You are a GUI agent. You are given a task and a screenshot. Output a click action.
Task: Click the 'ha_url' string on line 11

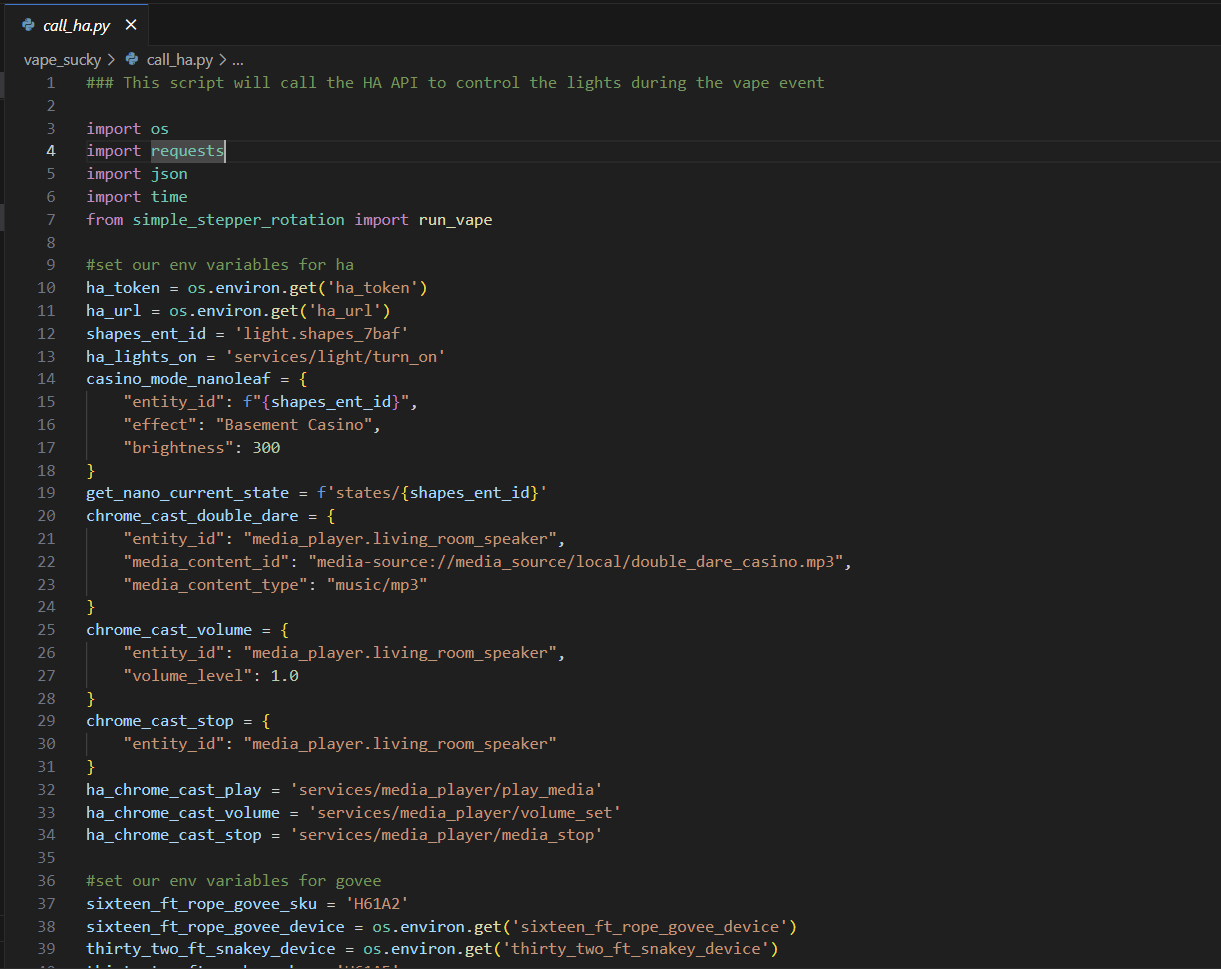(x=345, y=311)
